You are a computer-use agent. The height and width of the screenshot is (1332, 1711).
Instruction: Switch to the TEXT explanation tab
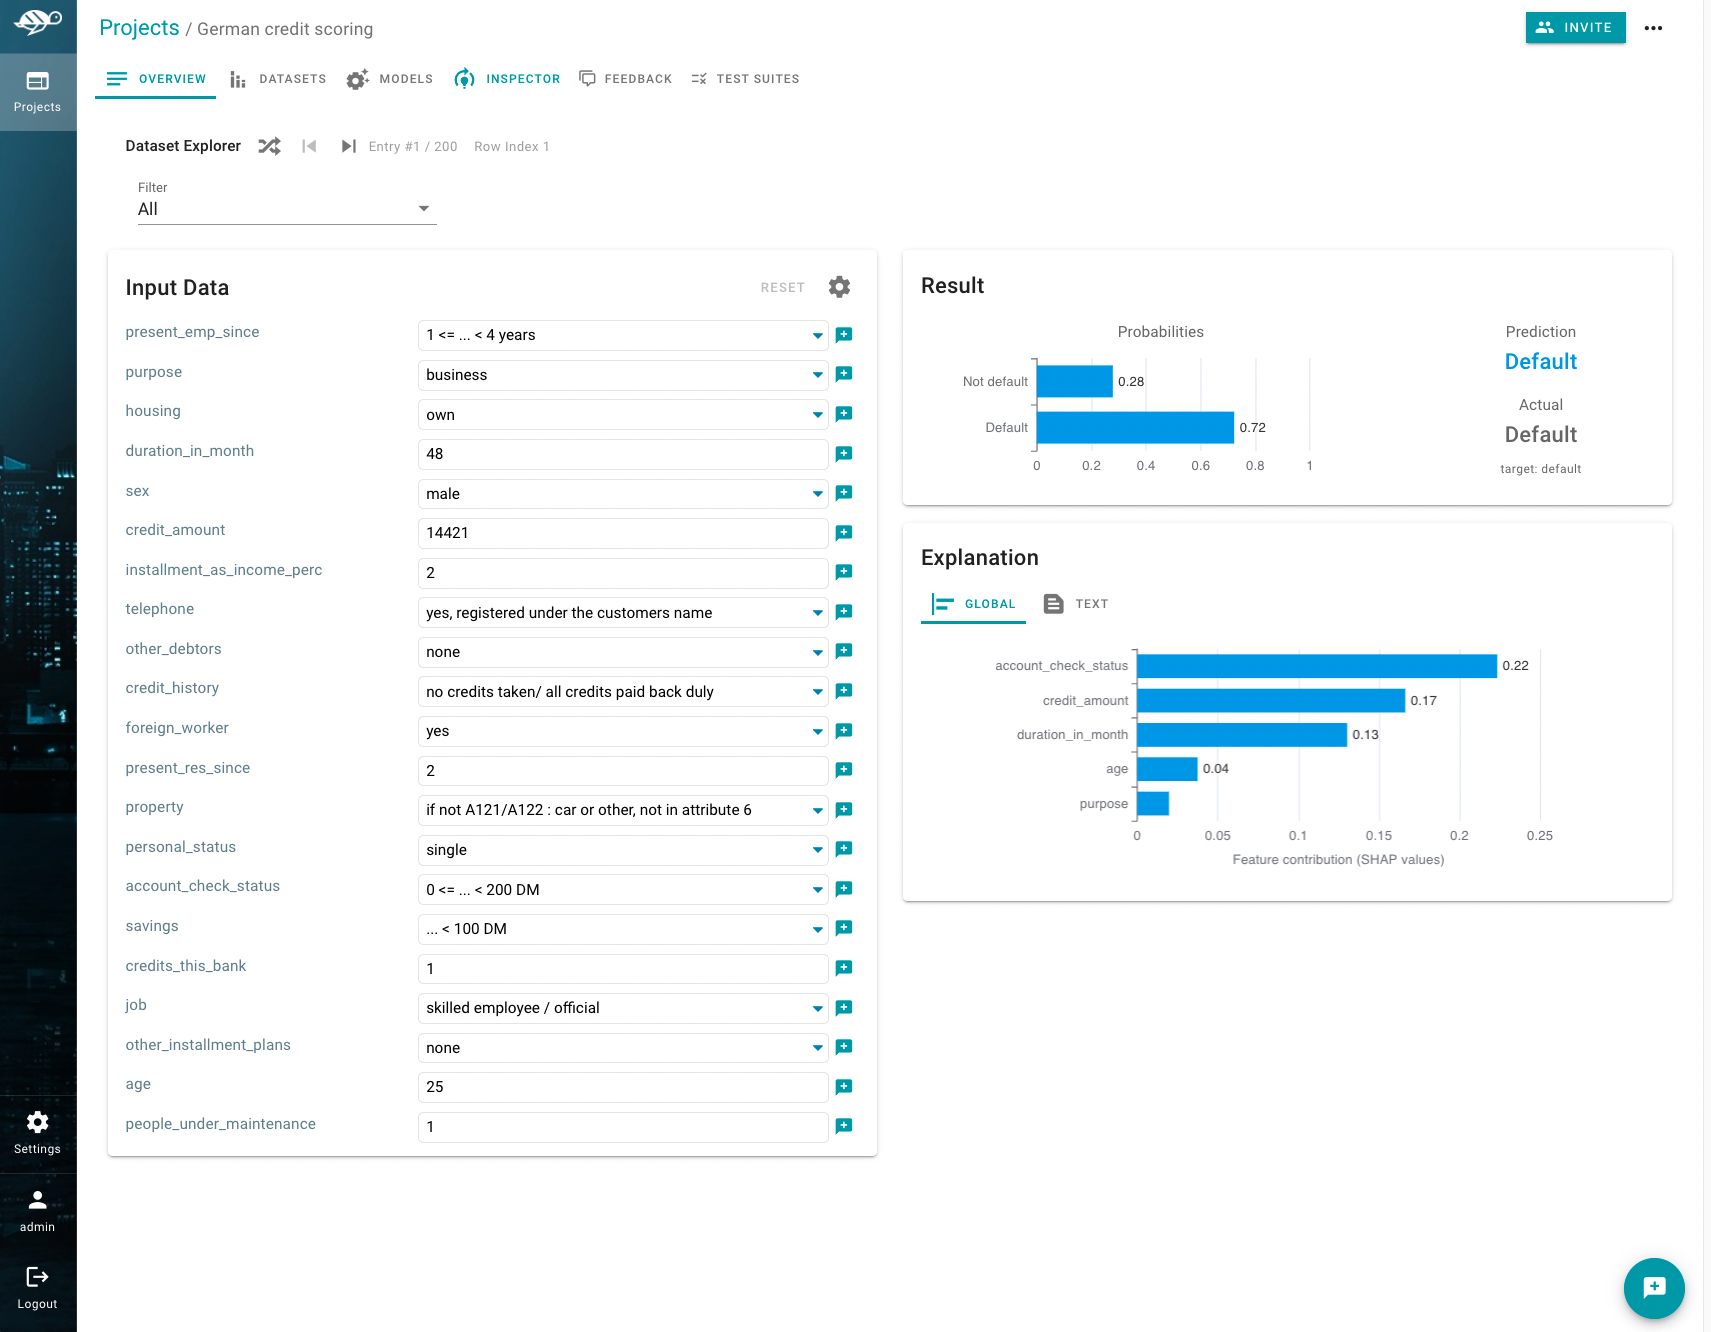(x=1077, y=603)
